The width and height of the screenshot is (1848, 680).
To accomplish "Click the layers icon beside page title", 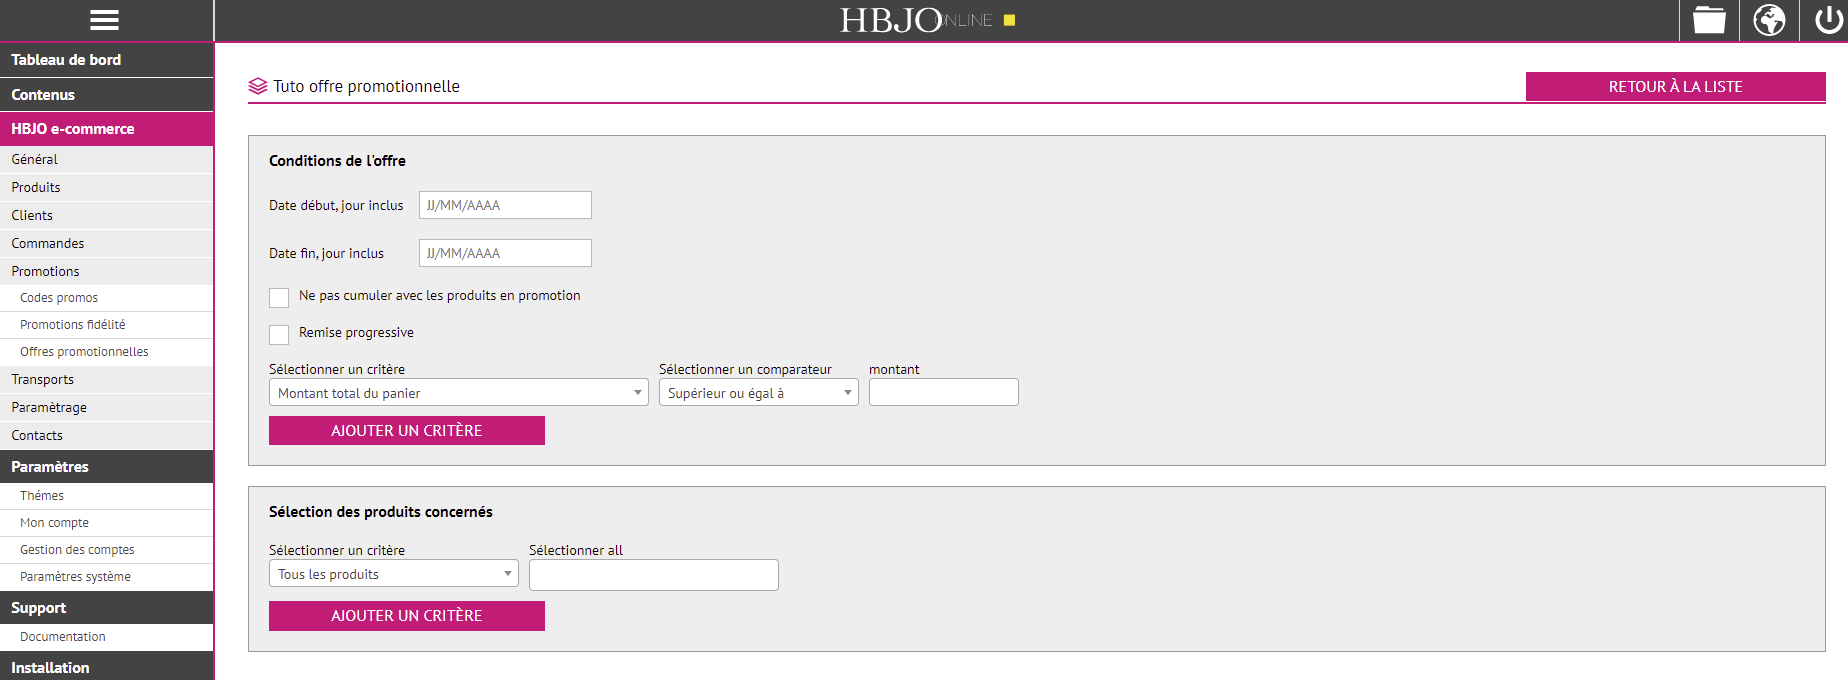I will click(x=258, y=87).
